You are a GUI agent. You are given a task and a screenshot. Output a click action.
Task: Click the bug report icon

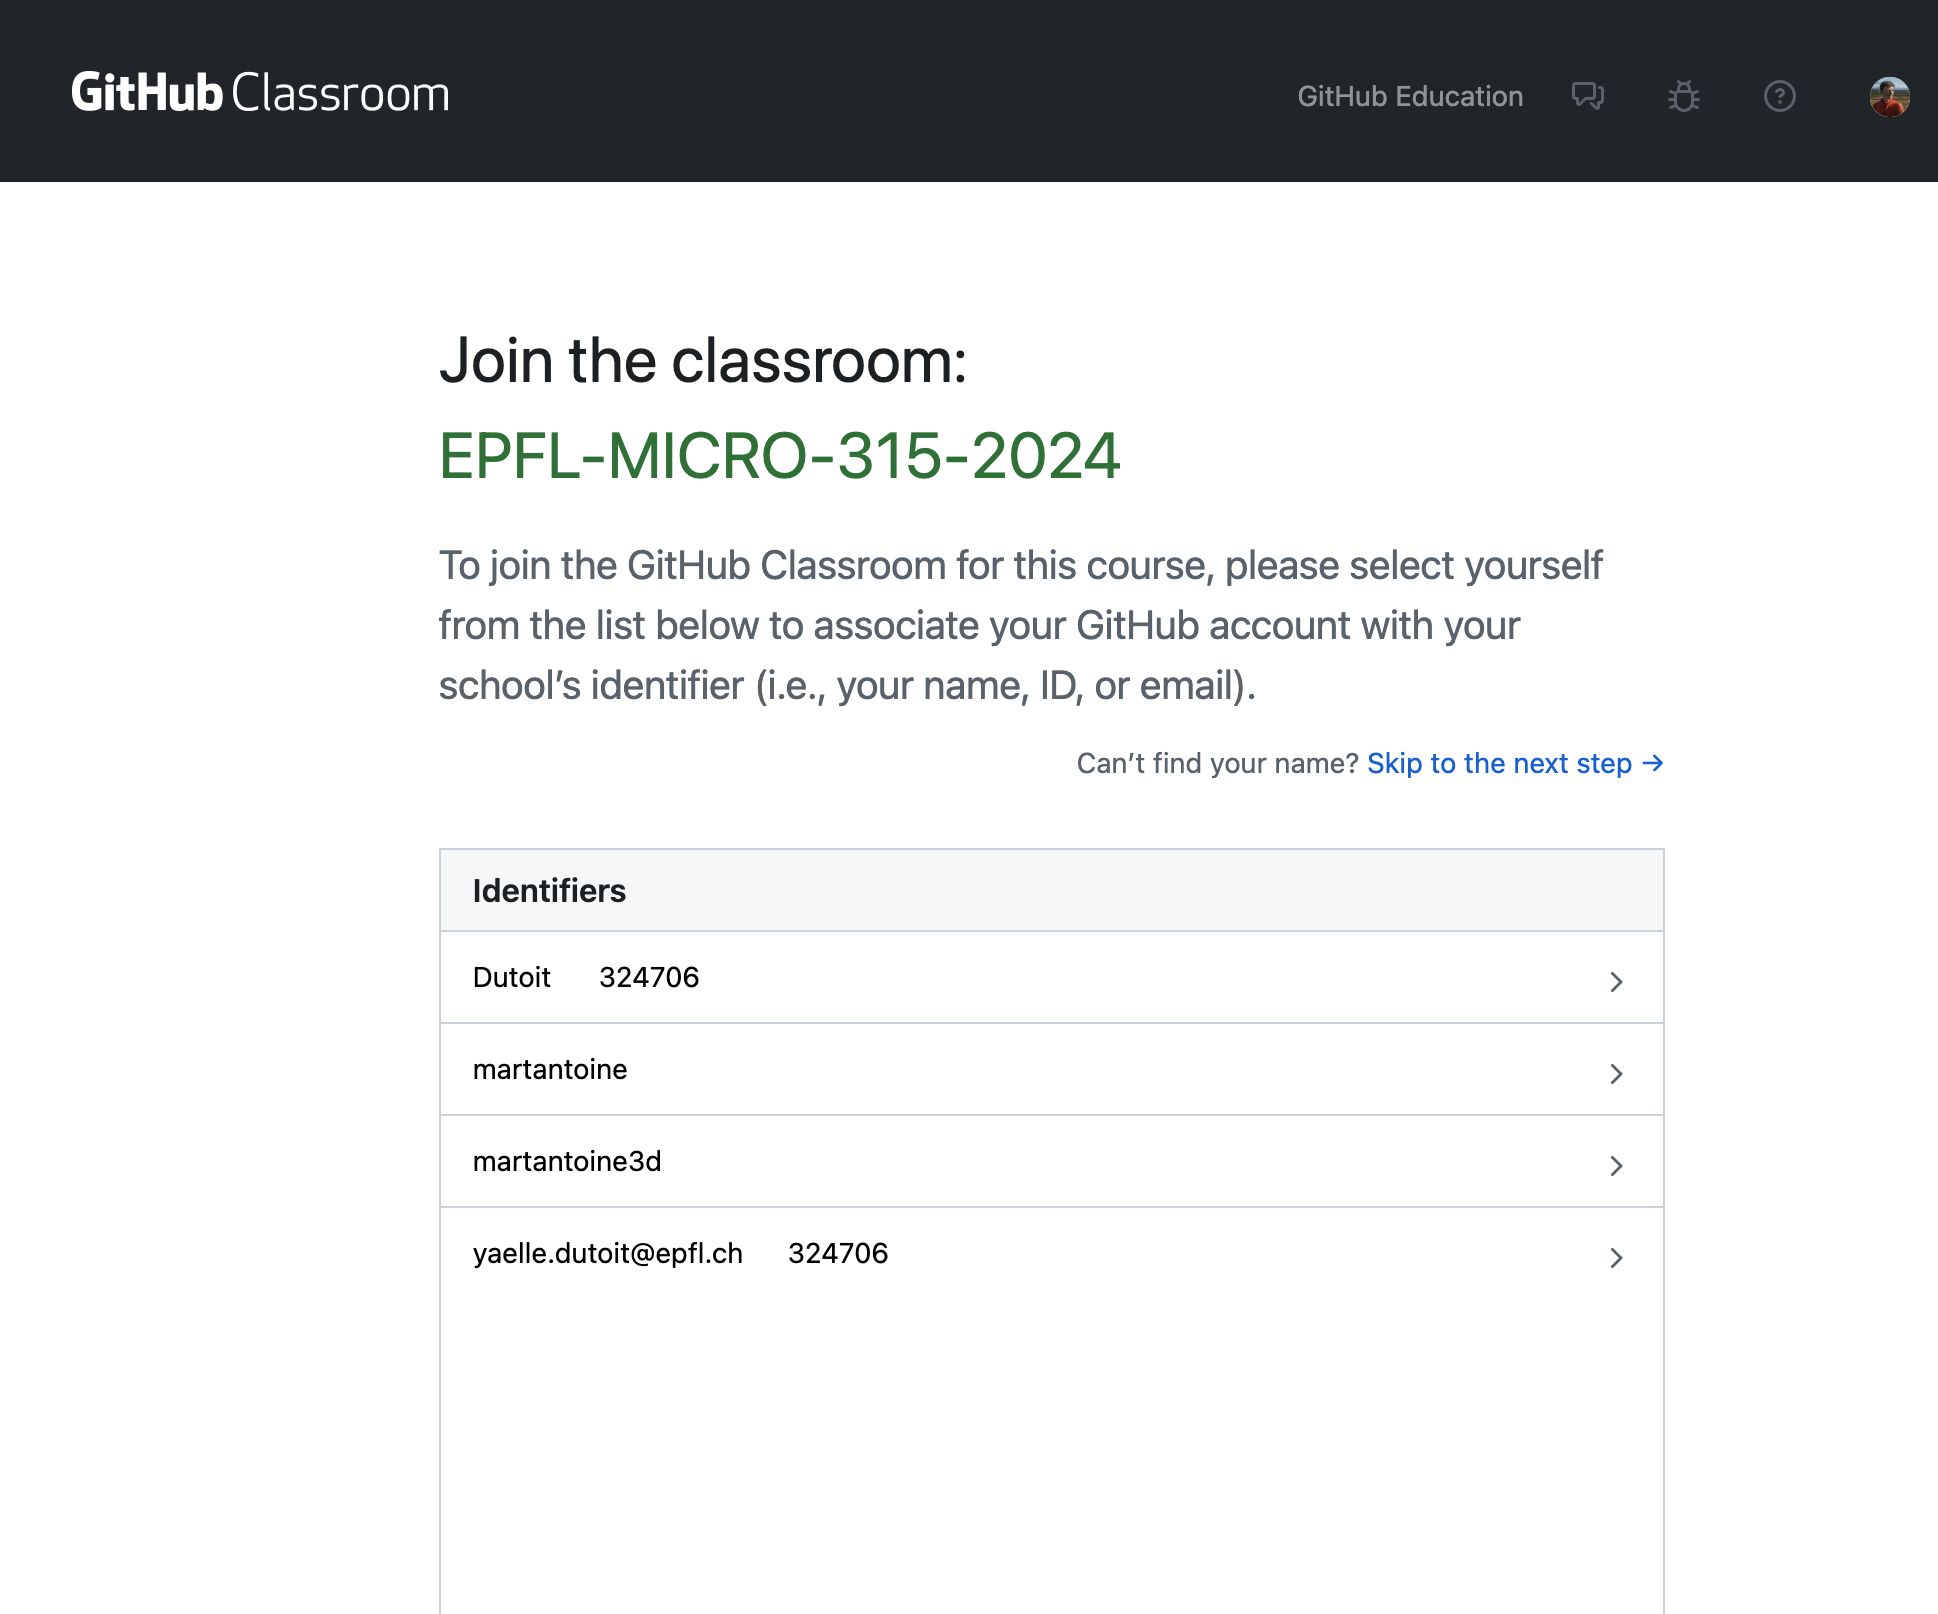(1683, 96)
